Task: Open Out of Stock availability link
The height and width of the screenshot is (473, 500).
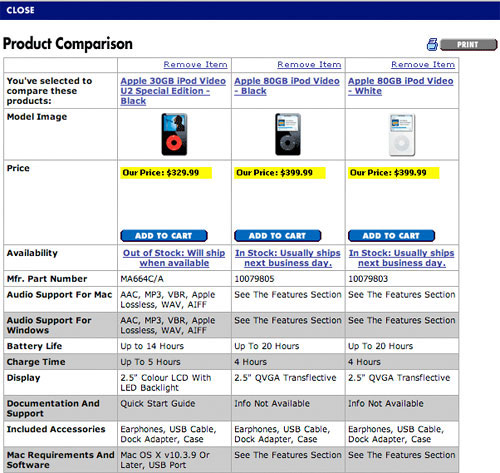Action: pyautogui.click(x=174, y=258)
